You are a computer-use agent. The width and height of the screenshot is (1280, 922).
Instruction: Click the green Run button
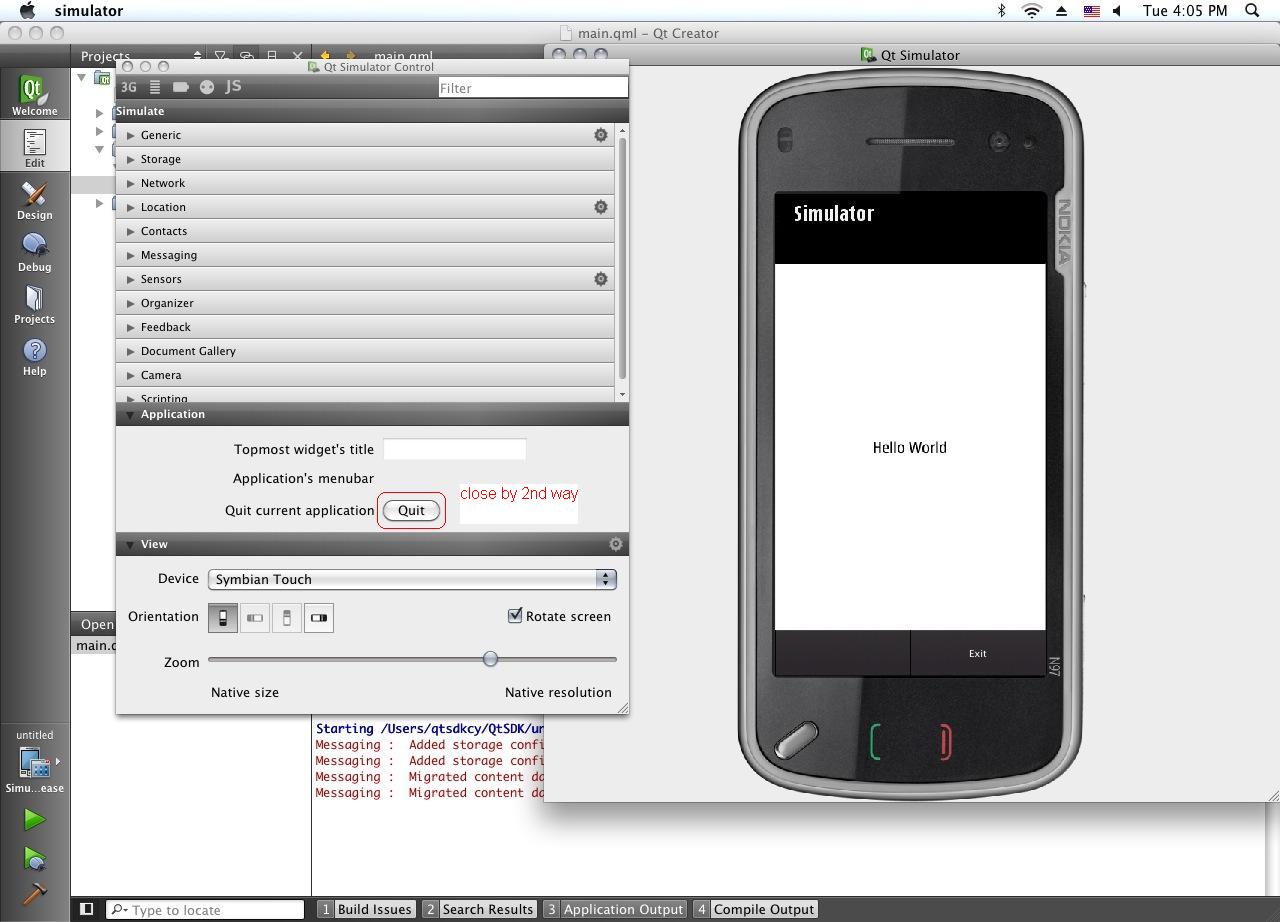34,819
